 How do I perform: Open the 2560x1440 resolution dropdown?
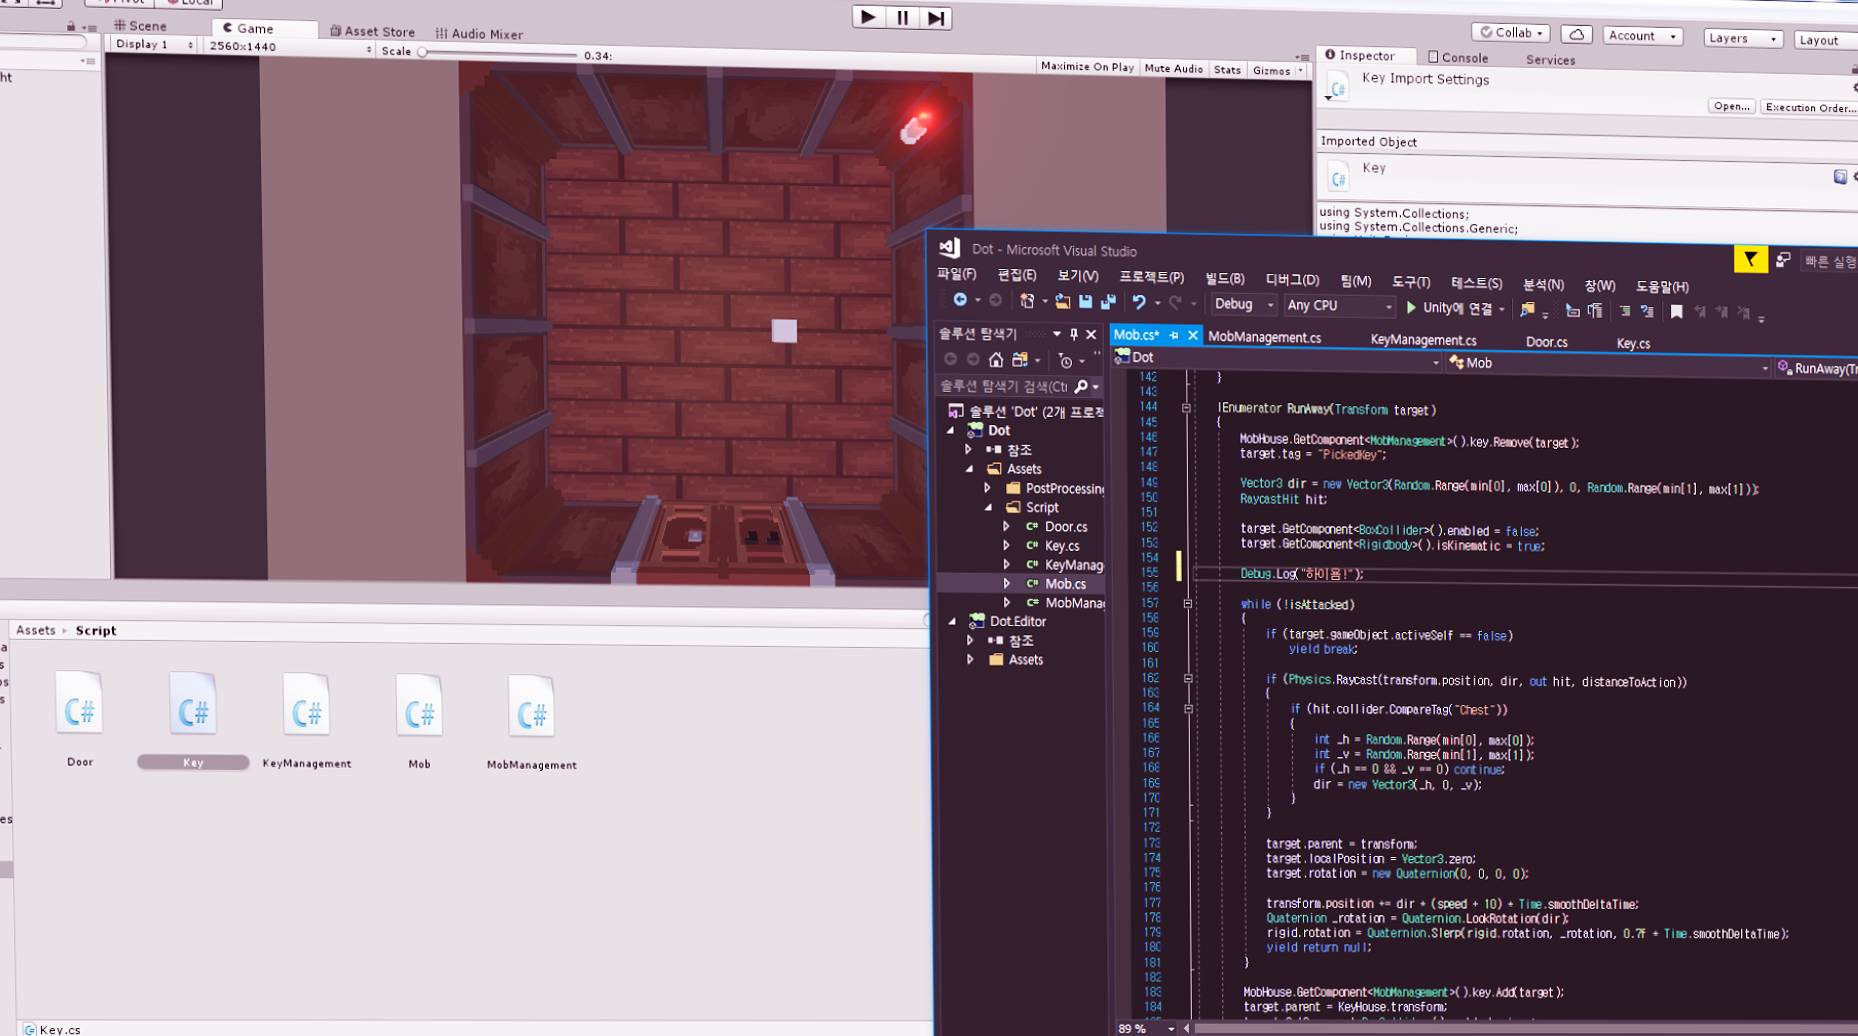(289, 46)
